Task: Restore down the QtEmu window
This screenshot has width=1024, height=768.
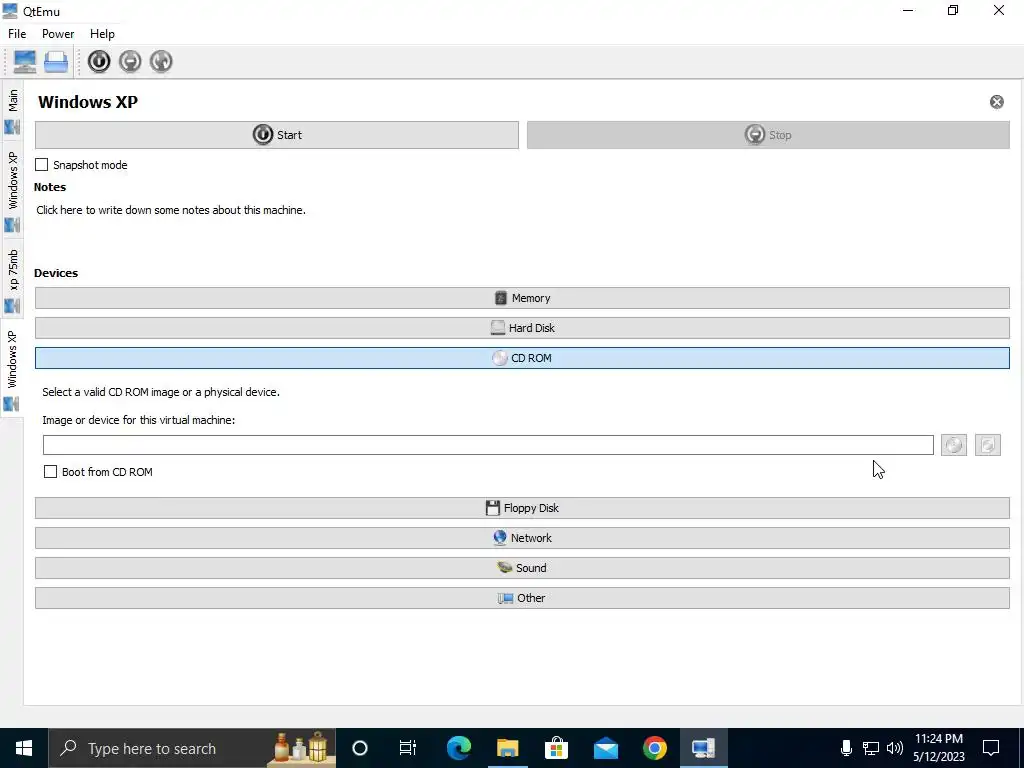Action: pyautogui.click(x=953, y=10)
